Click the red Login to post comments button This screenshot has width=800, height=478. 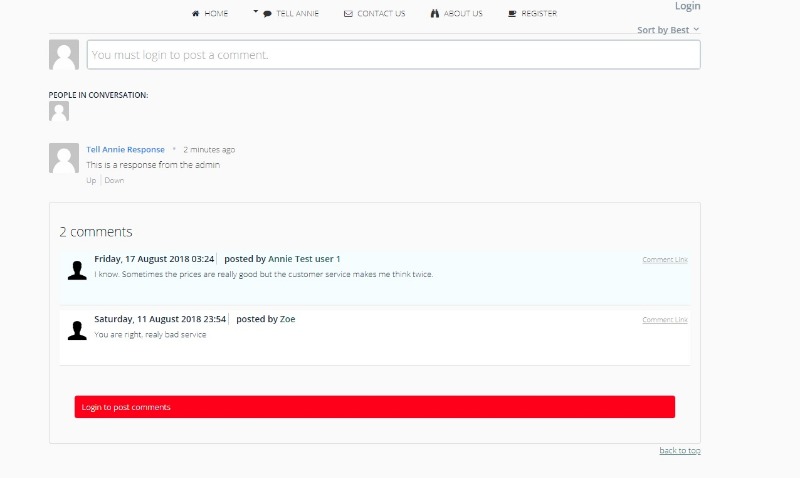pos(374,407)
